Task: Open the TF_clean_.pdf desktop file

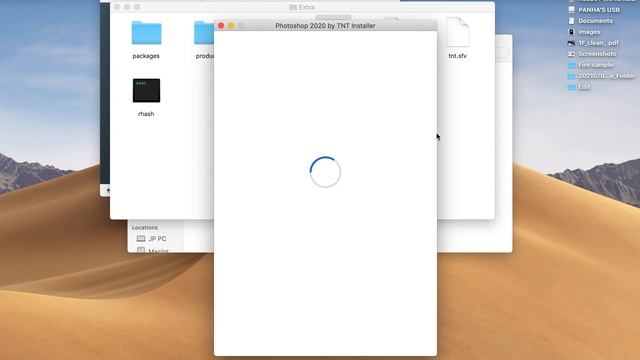Action: tap(593, 43)
